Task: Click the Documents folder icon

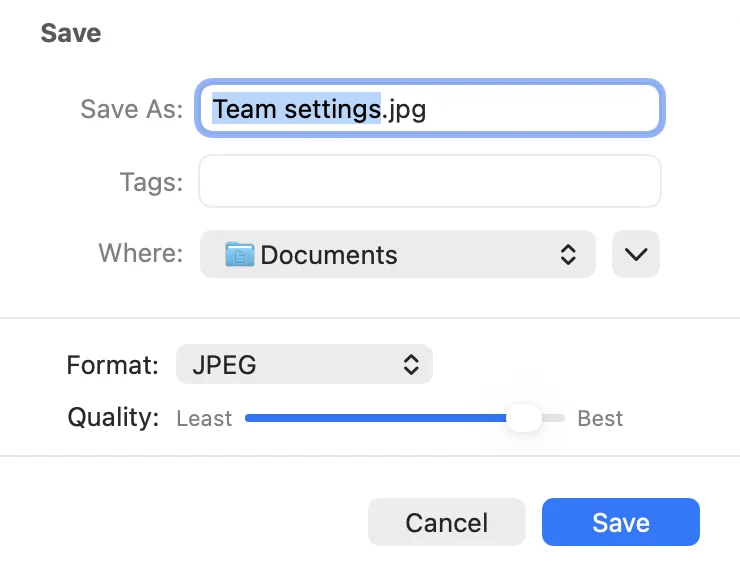Action: pos(240,254)
